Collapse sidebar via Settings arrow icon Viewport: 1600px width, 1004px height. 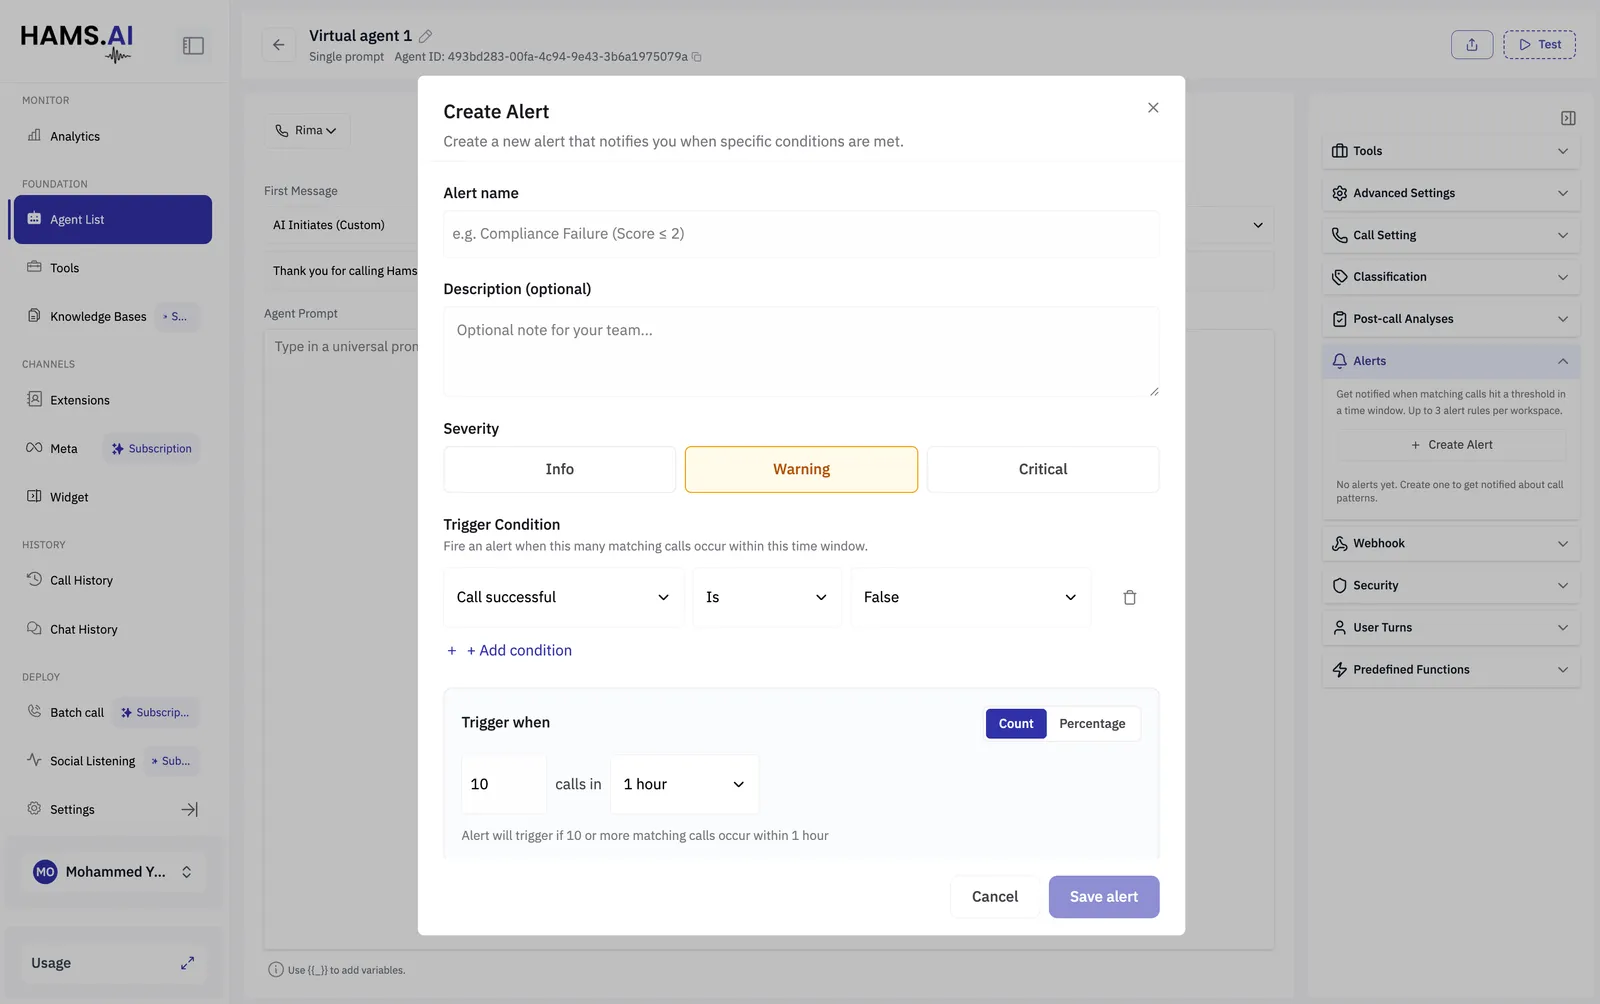[x=189, y=810]
